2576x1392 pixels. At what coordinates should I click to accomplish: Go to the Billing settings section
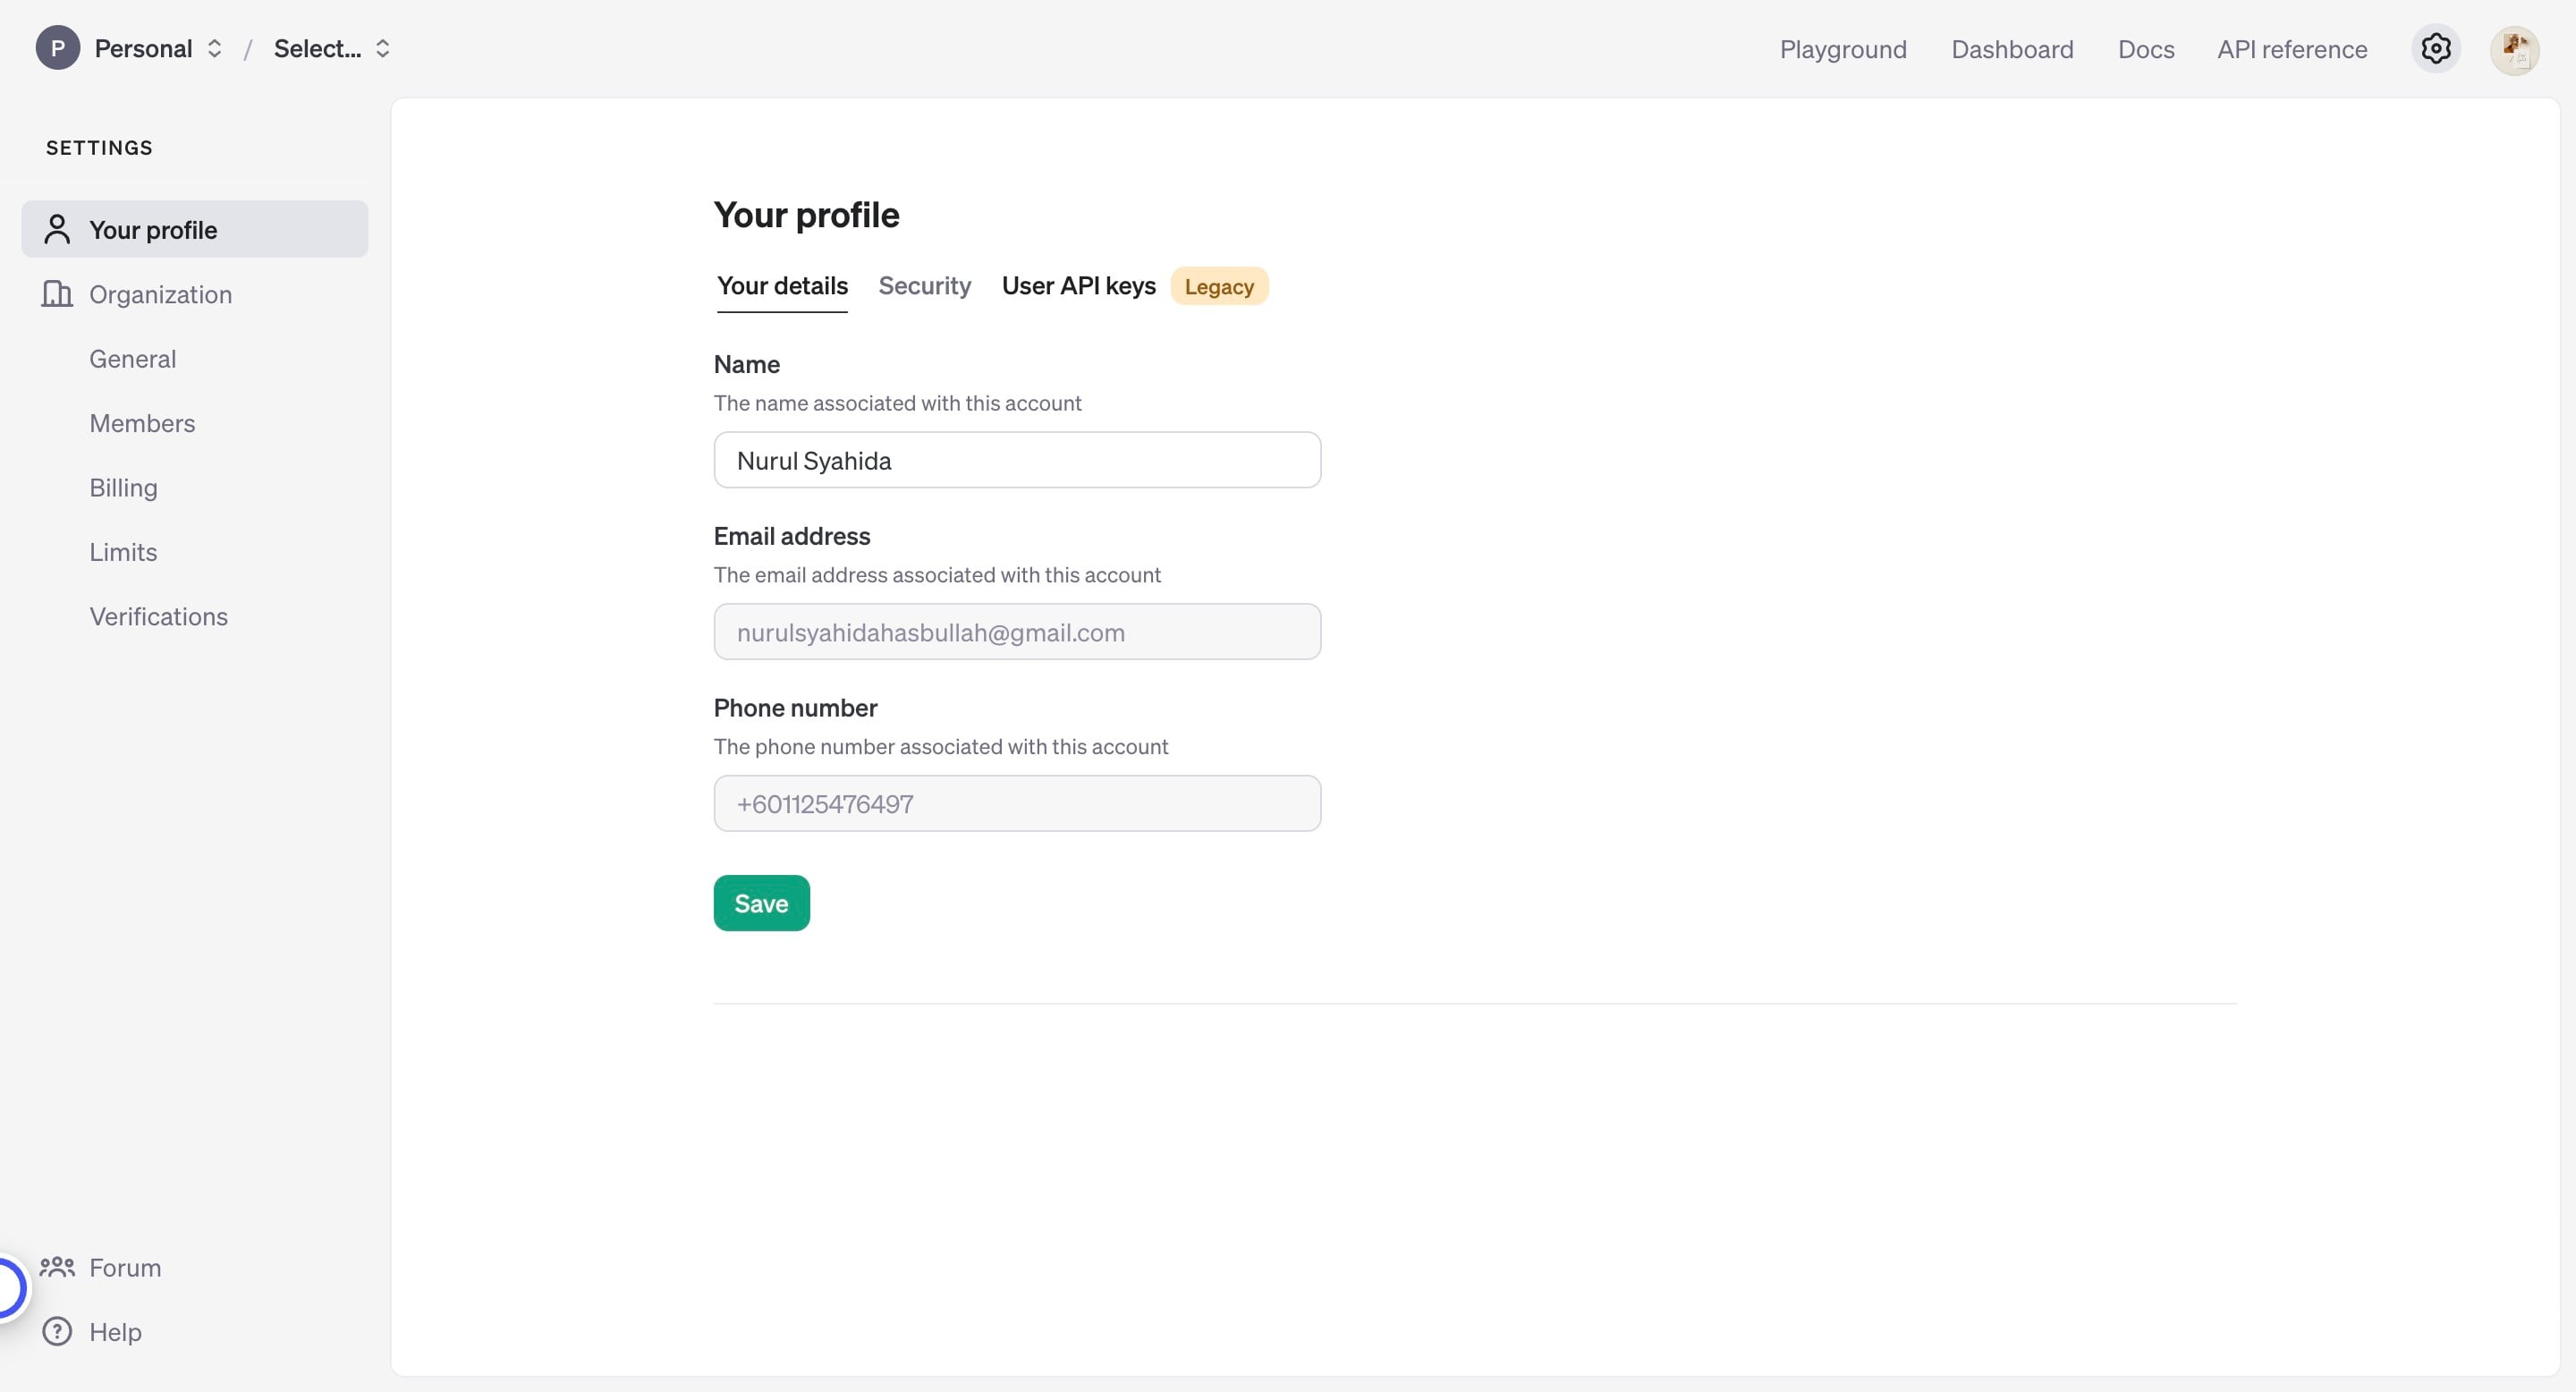123,487
